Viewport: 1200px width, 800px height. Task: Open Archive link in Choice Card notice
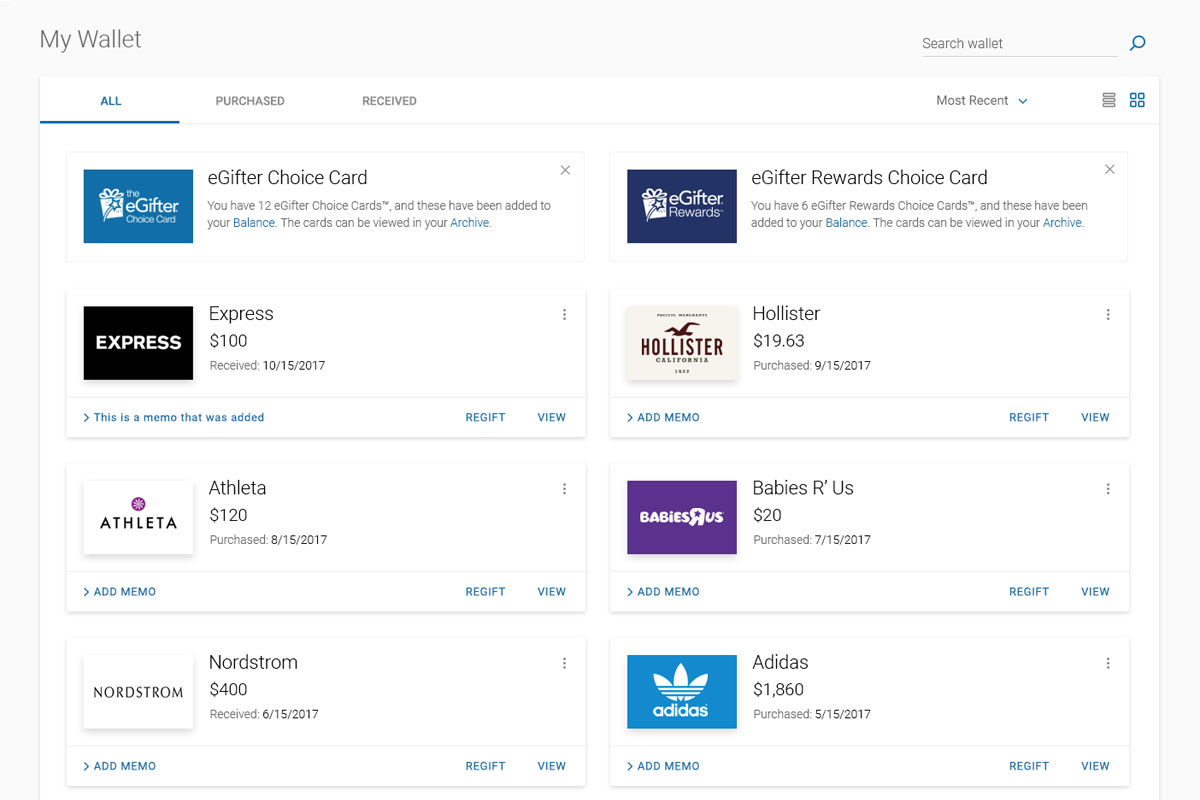coord(470,223)
